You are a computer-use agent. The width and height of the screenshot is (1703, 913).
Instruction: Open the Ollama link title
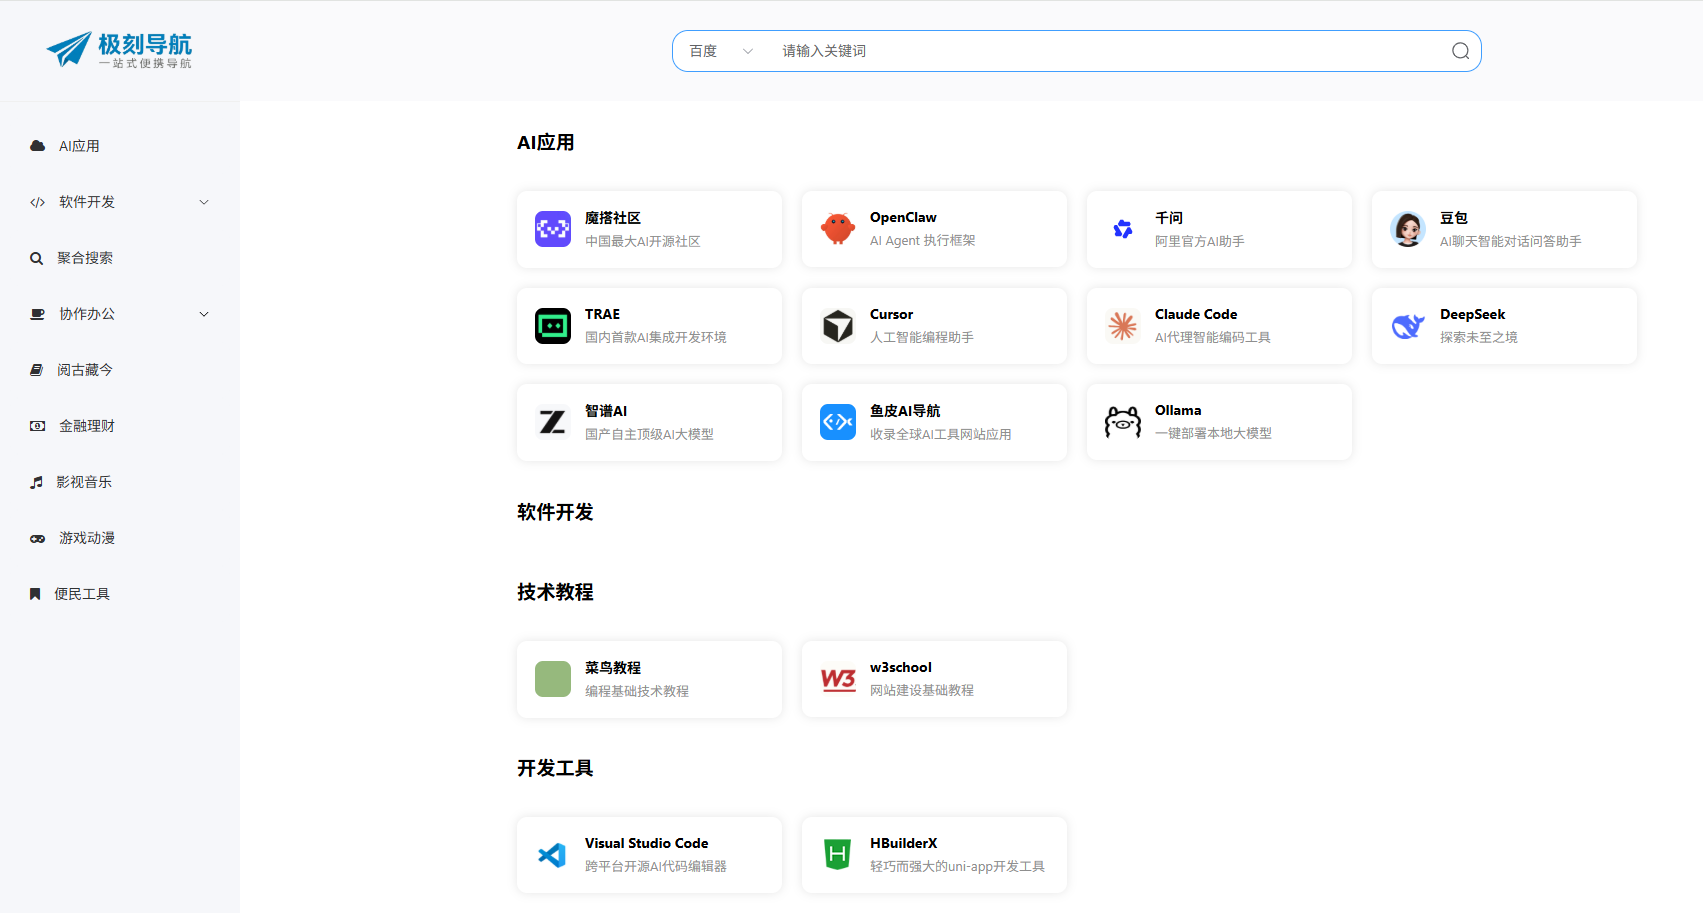[x=1178, y=410]
